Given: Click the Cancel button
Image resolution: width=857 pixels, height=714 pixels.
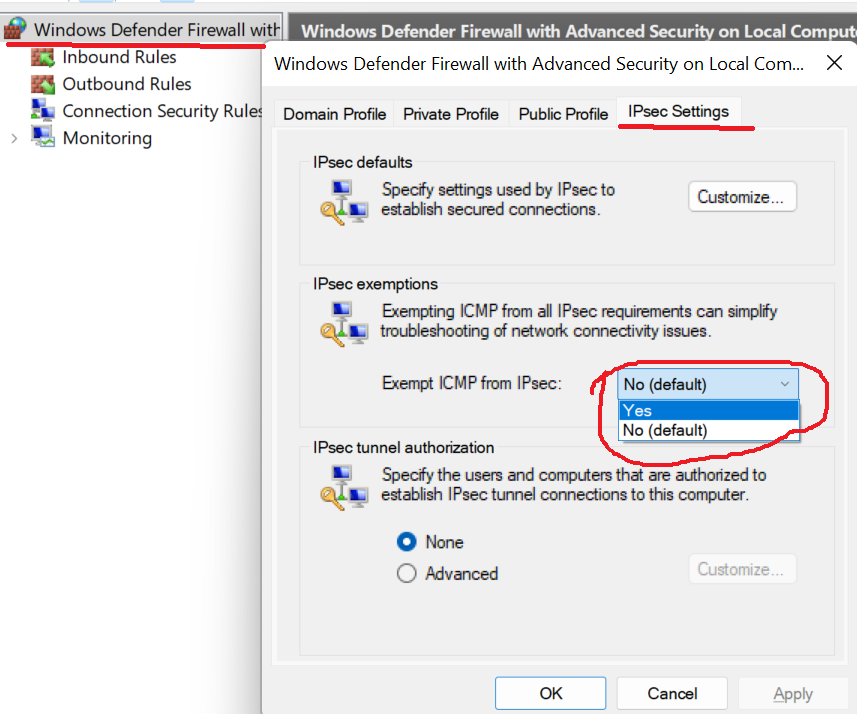Looking at the screenshot, I should click(671, 693).
